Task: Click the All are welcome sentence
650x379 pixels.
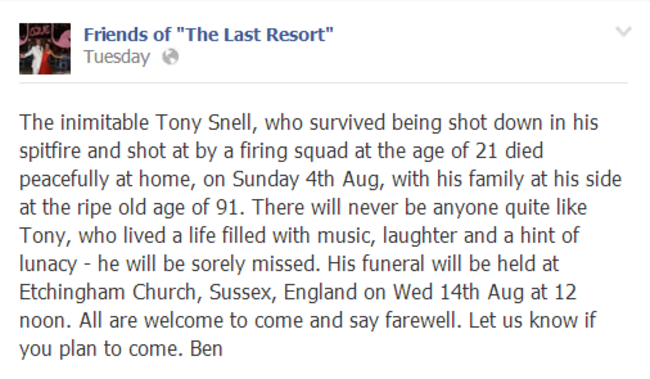Action: tap(270, 321)
